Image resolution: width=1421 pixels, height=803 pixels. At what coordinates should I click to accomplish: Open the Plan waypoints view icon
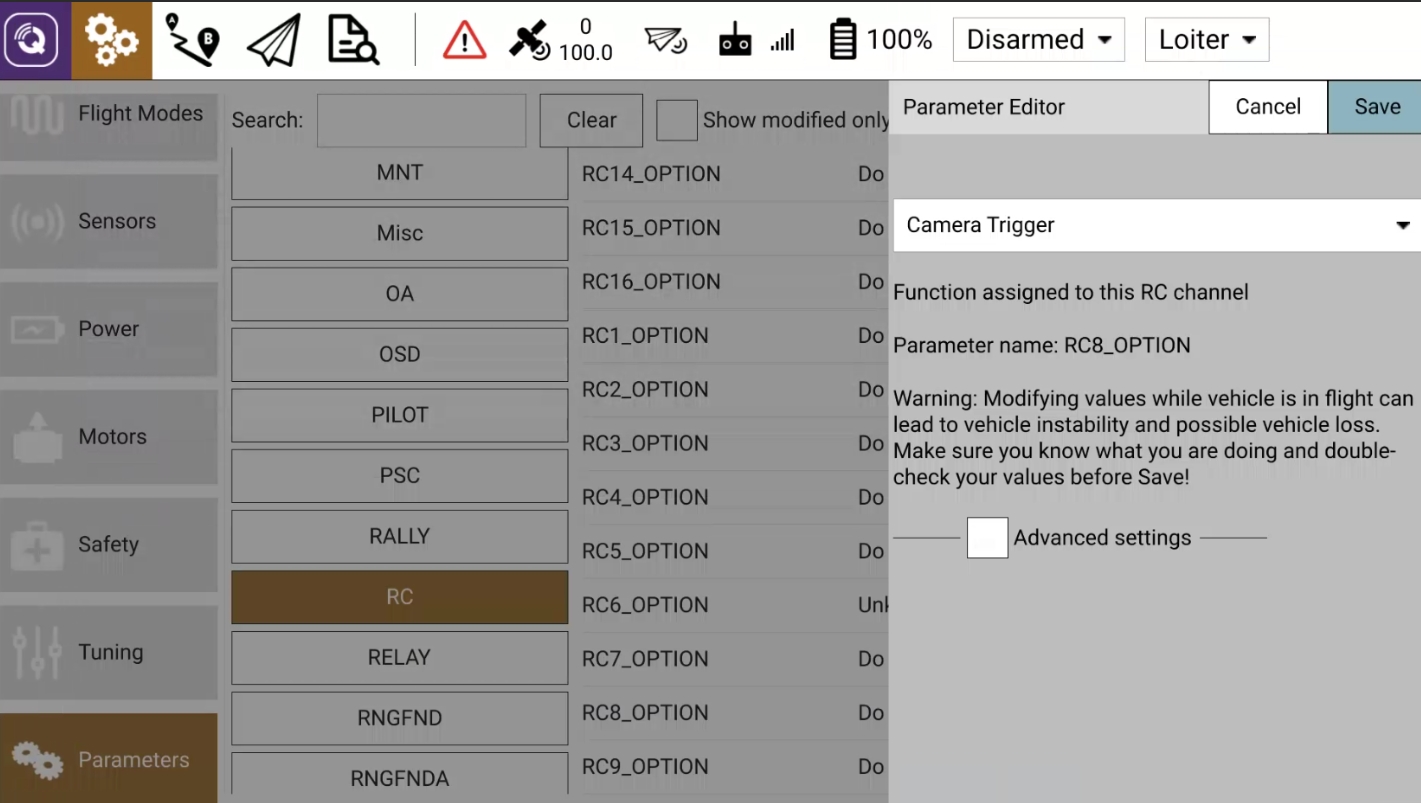pos(192,40)
